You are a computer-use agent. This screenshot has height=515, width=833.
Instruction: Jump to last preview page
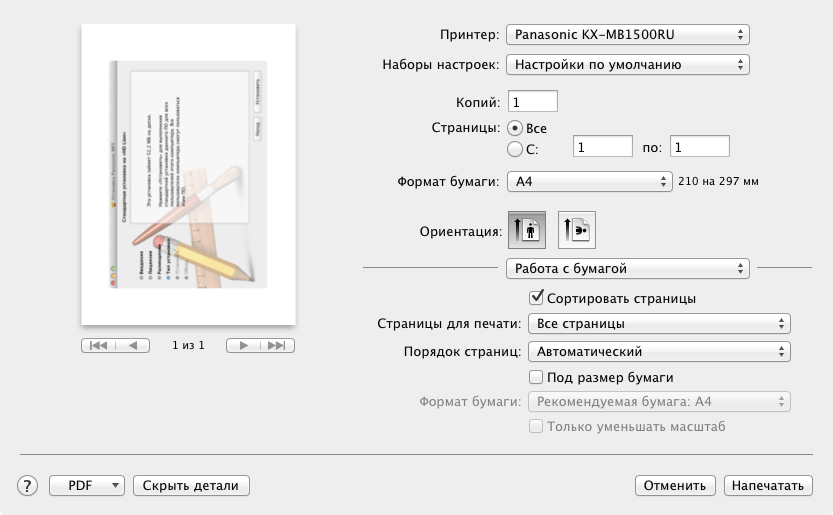coord(278,345)
